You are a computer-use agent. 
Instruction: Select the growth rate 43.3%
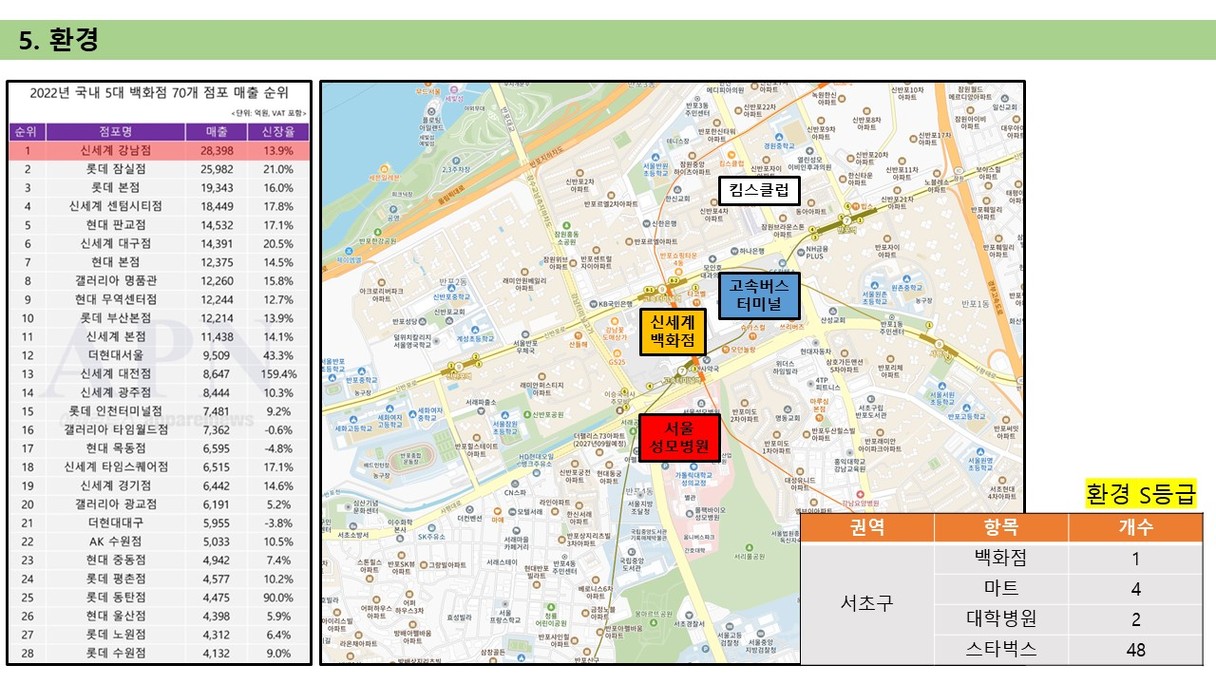(277, 355)
